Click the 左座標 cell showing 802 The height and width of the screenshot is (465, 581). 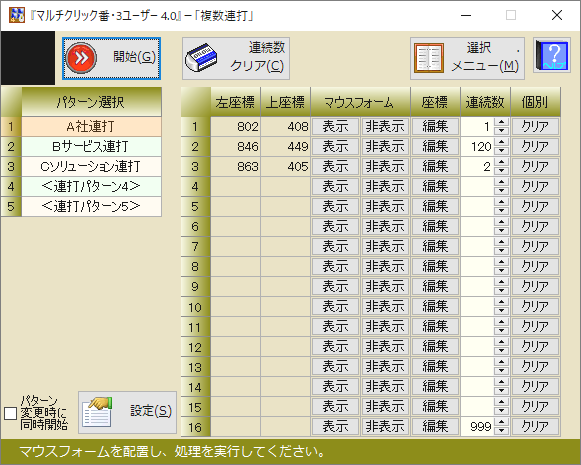click(236, 127)
